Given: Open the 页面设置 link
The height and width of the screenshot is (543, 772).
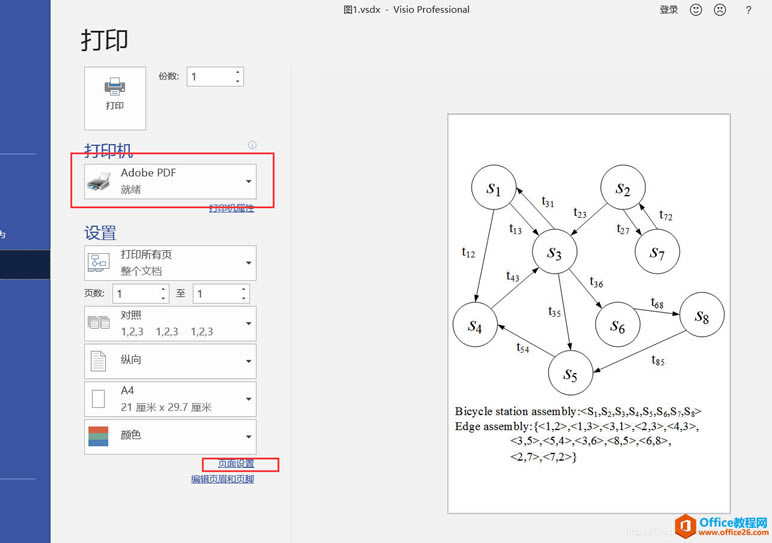Looking at the screenshot, I should [x=237, y=464].
